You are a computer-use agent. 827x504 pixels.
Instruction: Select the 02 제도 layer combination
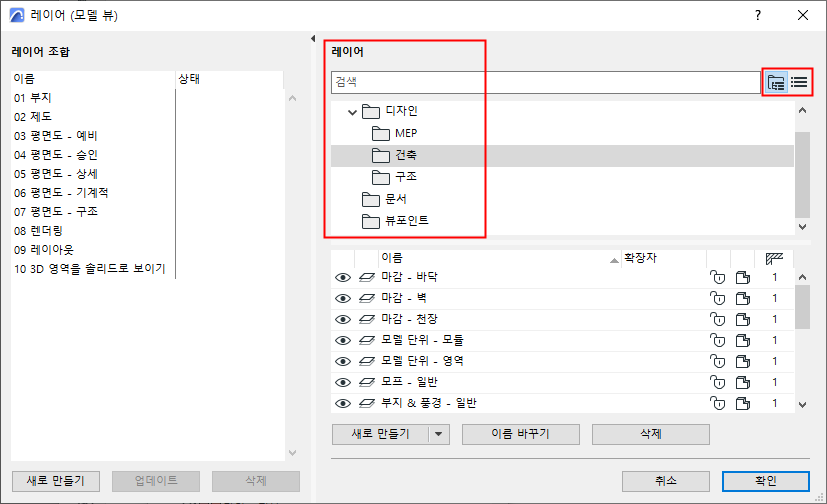[33, 117]
